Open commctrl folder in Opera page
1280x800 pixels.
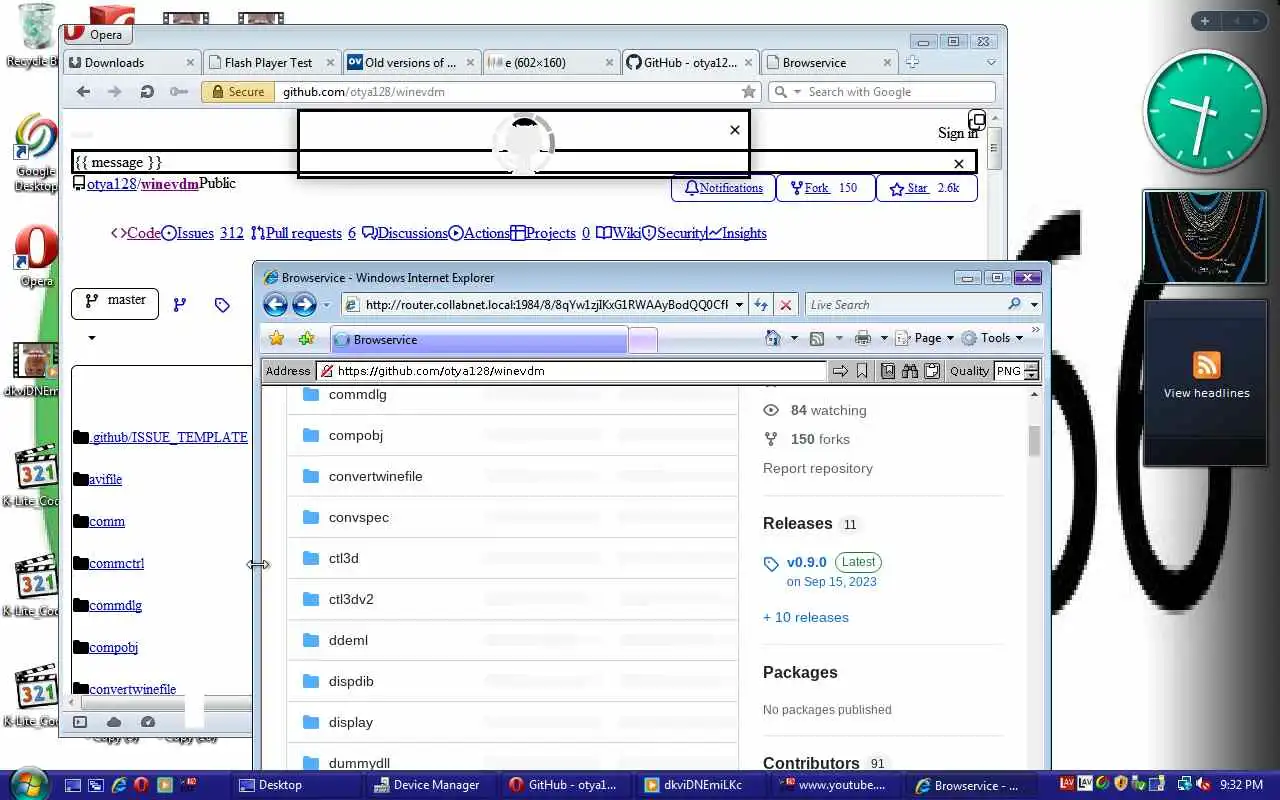(116, 563)
